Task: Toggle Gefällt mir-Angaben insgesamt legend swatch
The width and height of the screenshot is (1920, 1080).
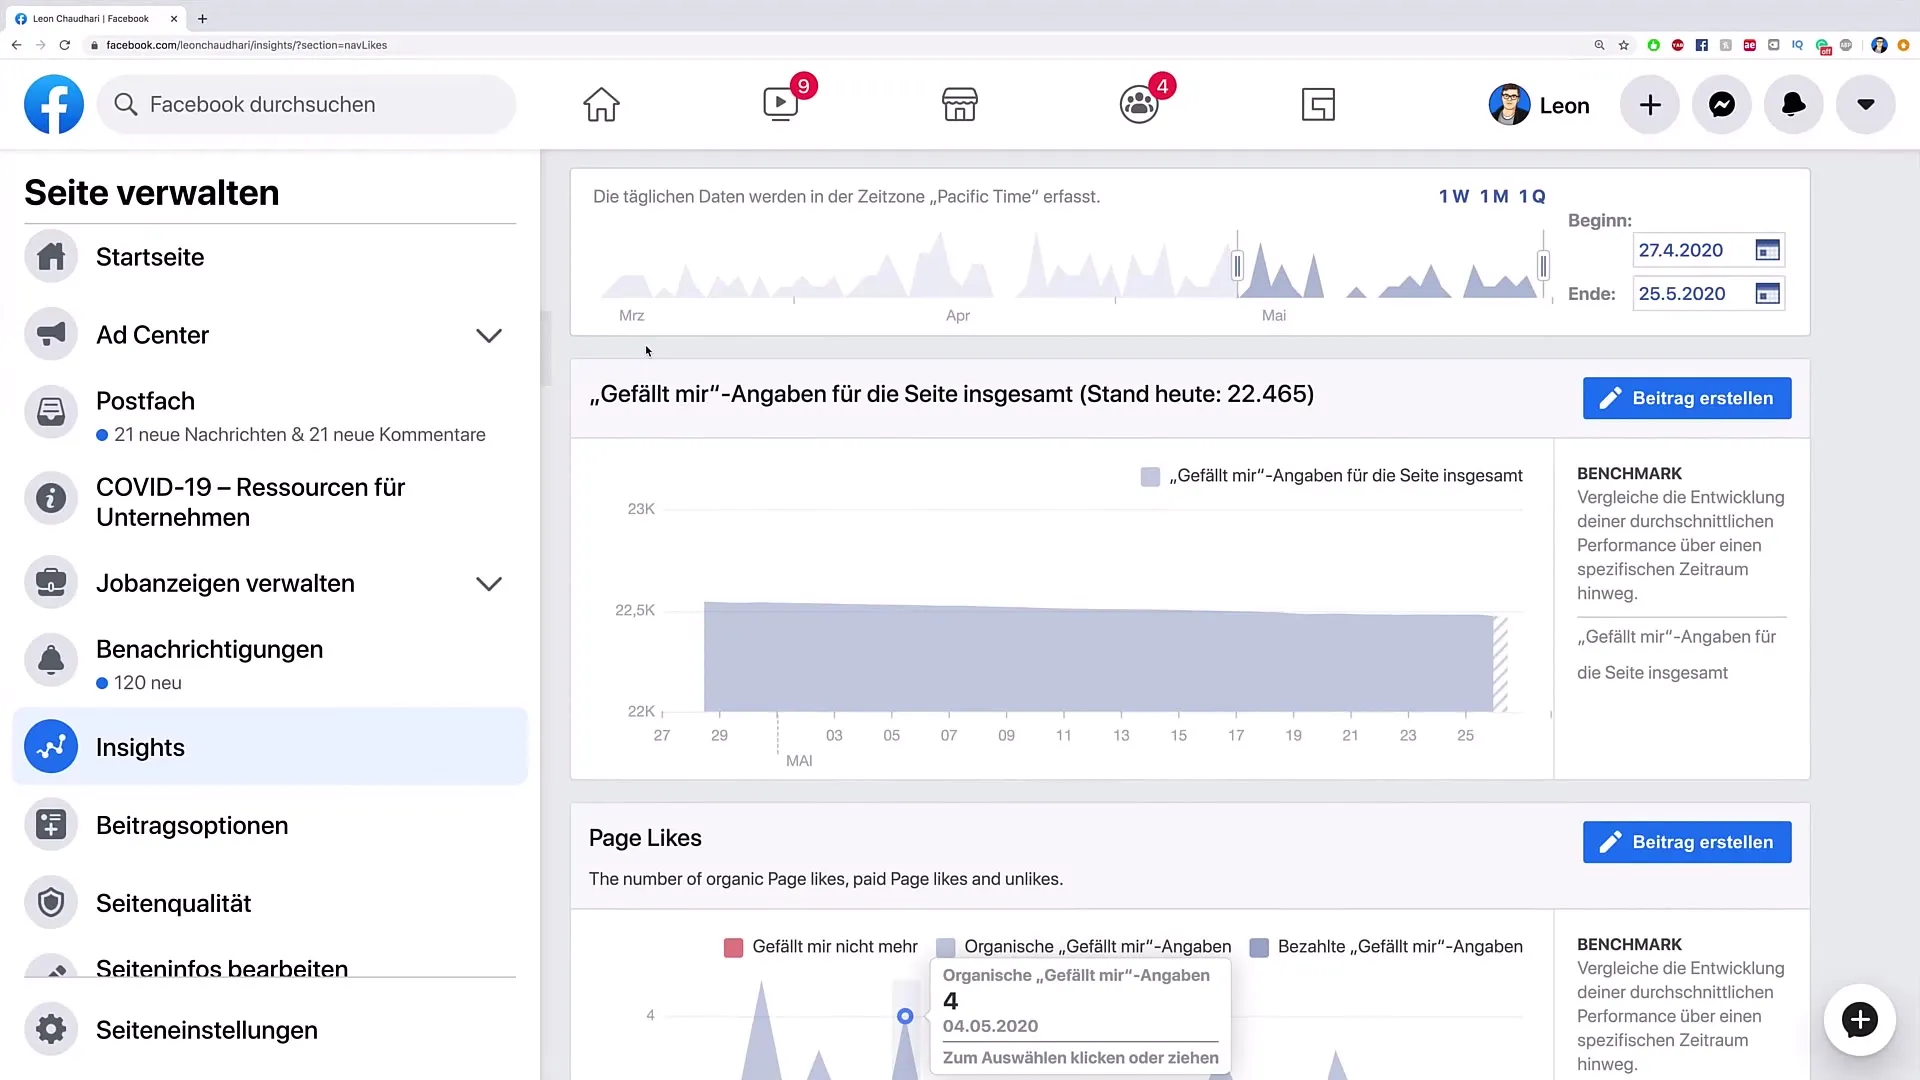Action: click(1150, 476)
